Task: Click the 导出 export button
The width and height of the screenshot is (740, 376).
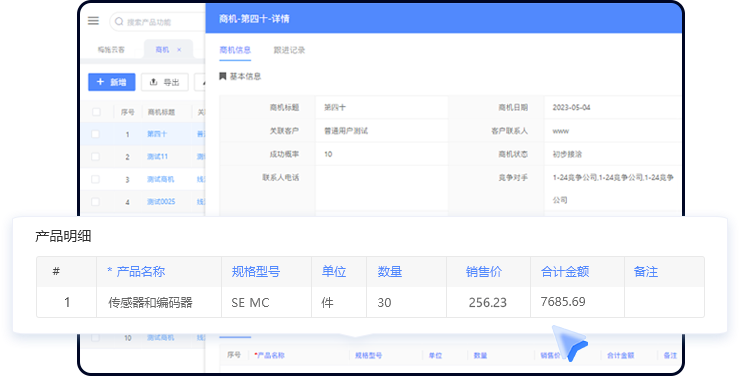Action: pyautogui.click(x=165, y=82)
